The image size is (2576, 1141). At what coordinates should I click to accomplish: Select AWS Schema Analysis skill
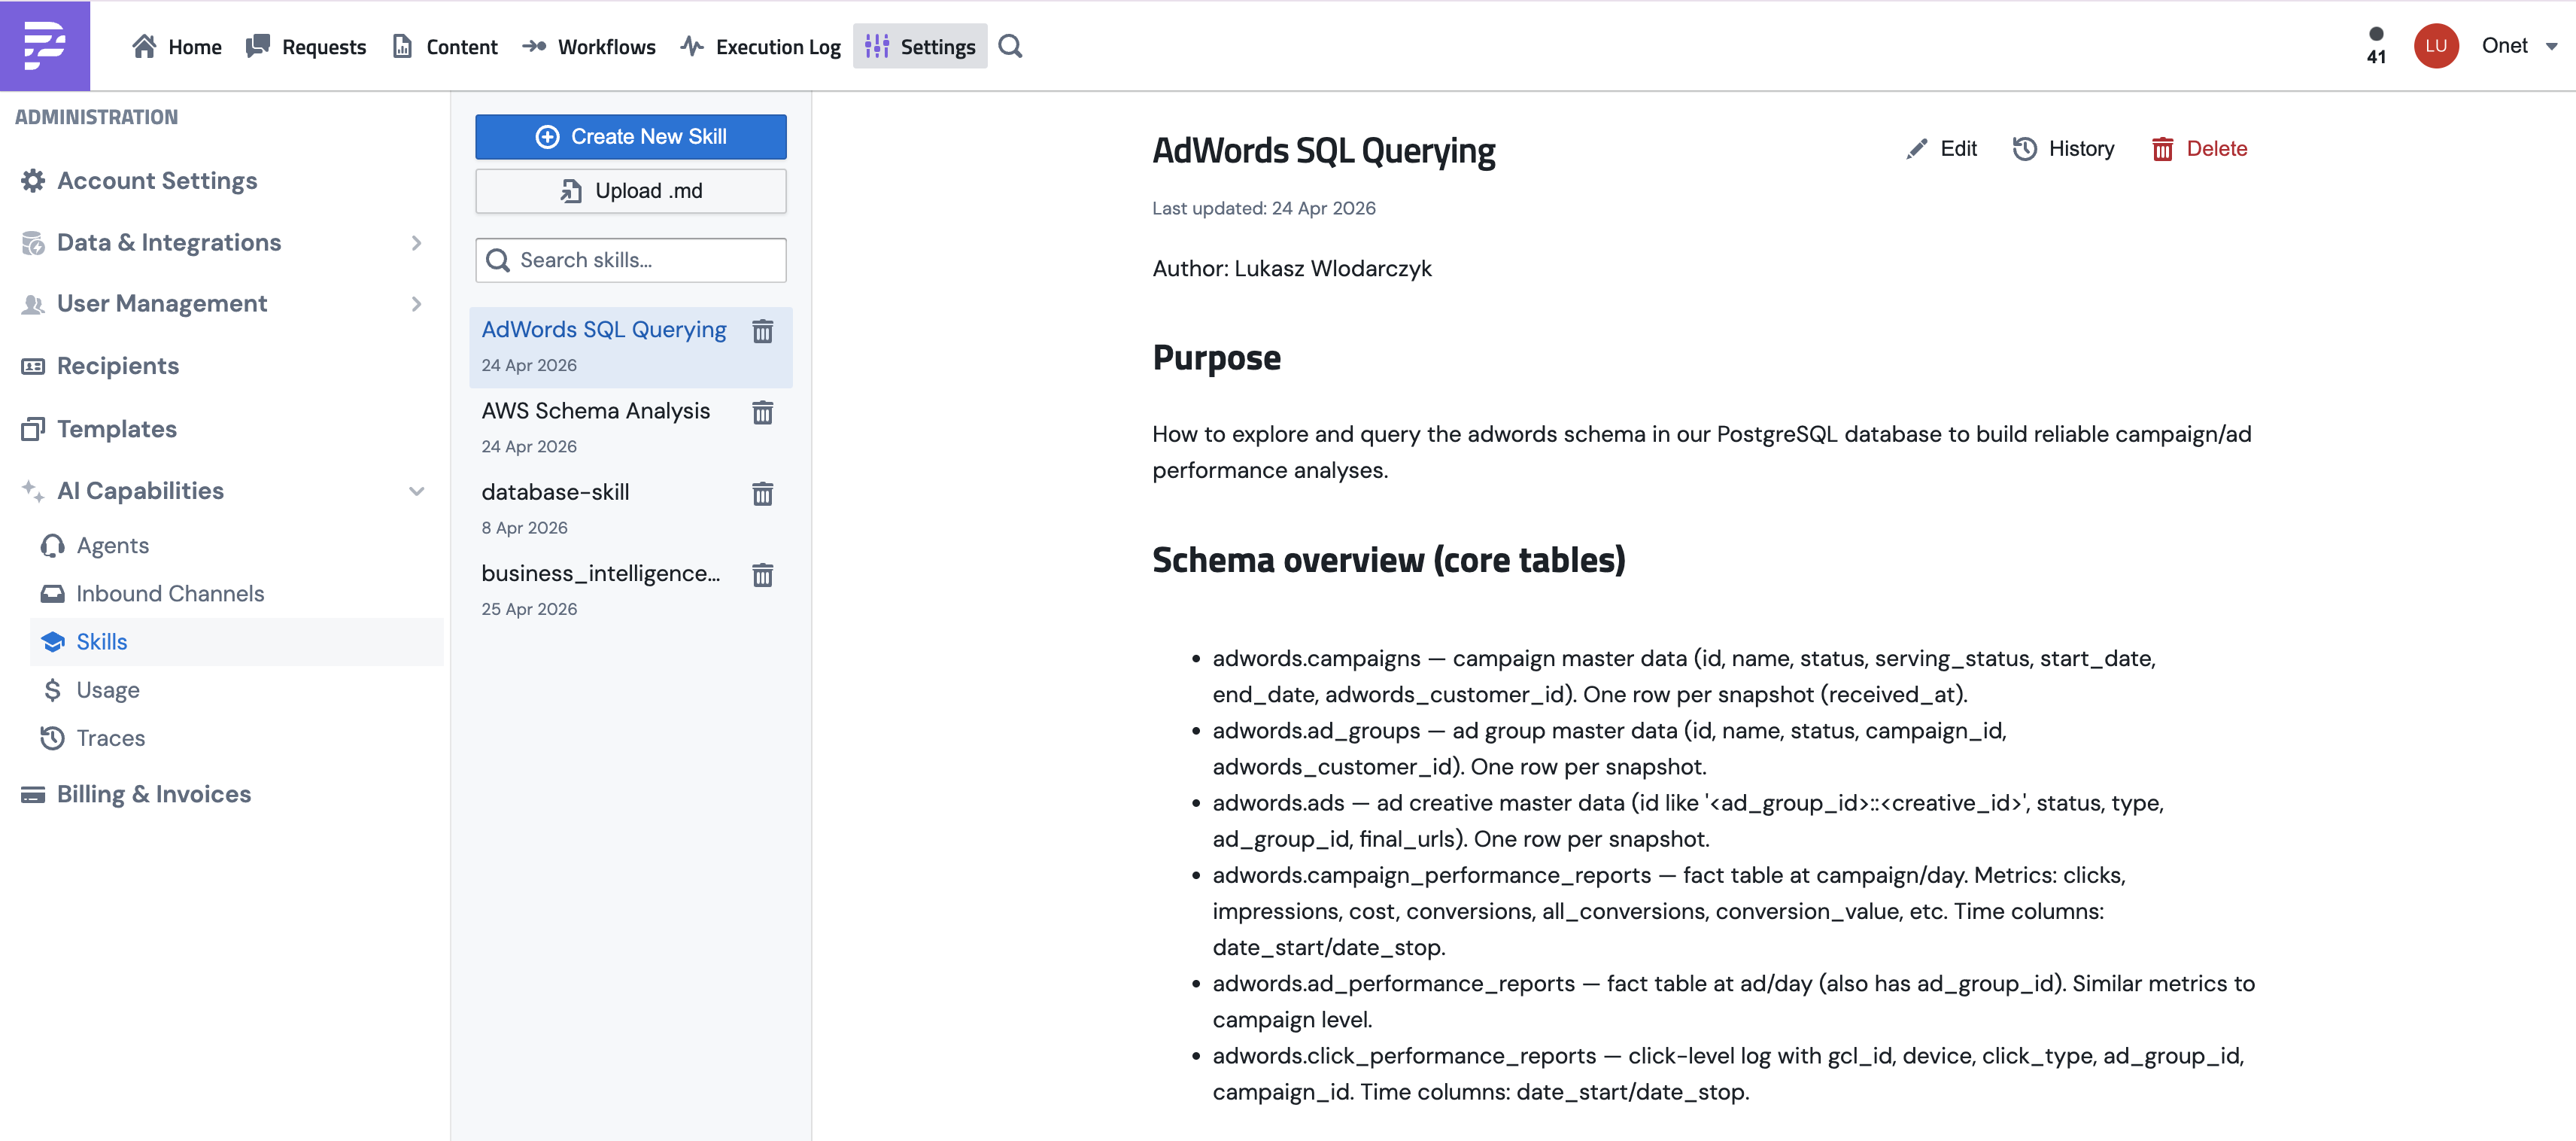(631, 428)
